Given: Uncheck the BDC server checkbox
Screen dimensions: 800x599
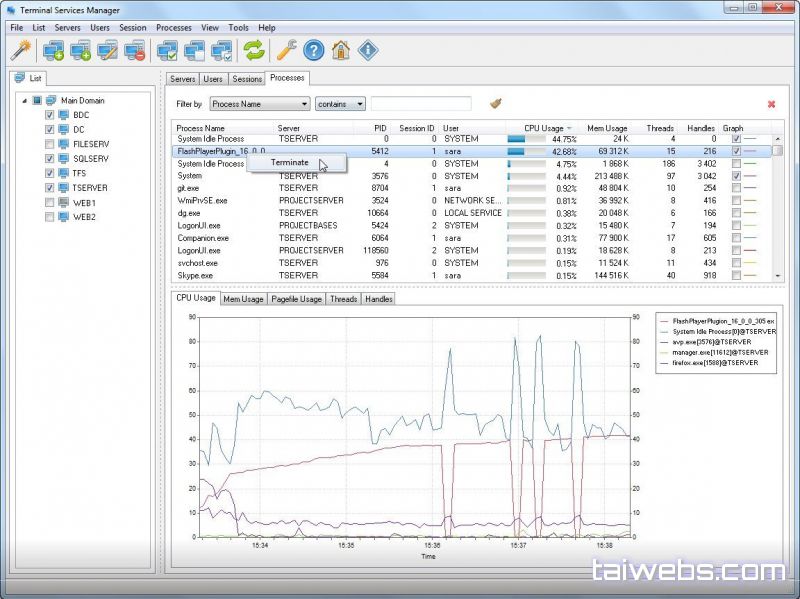Looking at the screenshot, I should 49,115.
